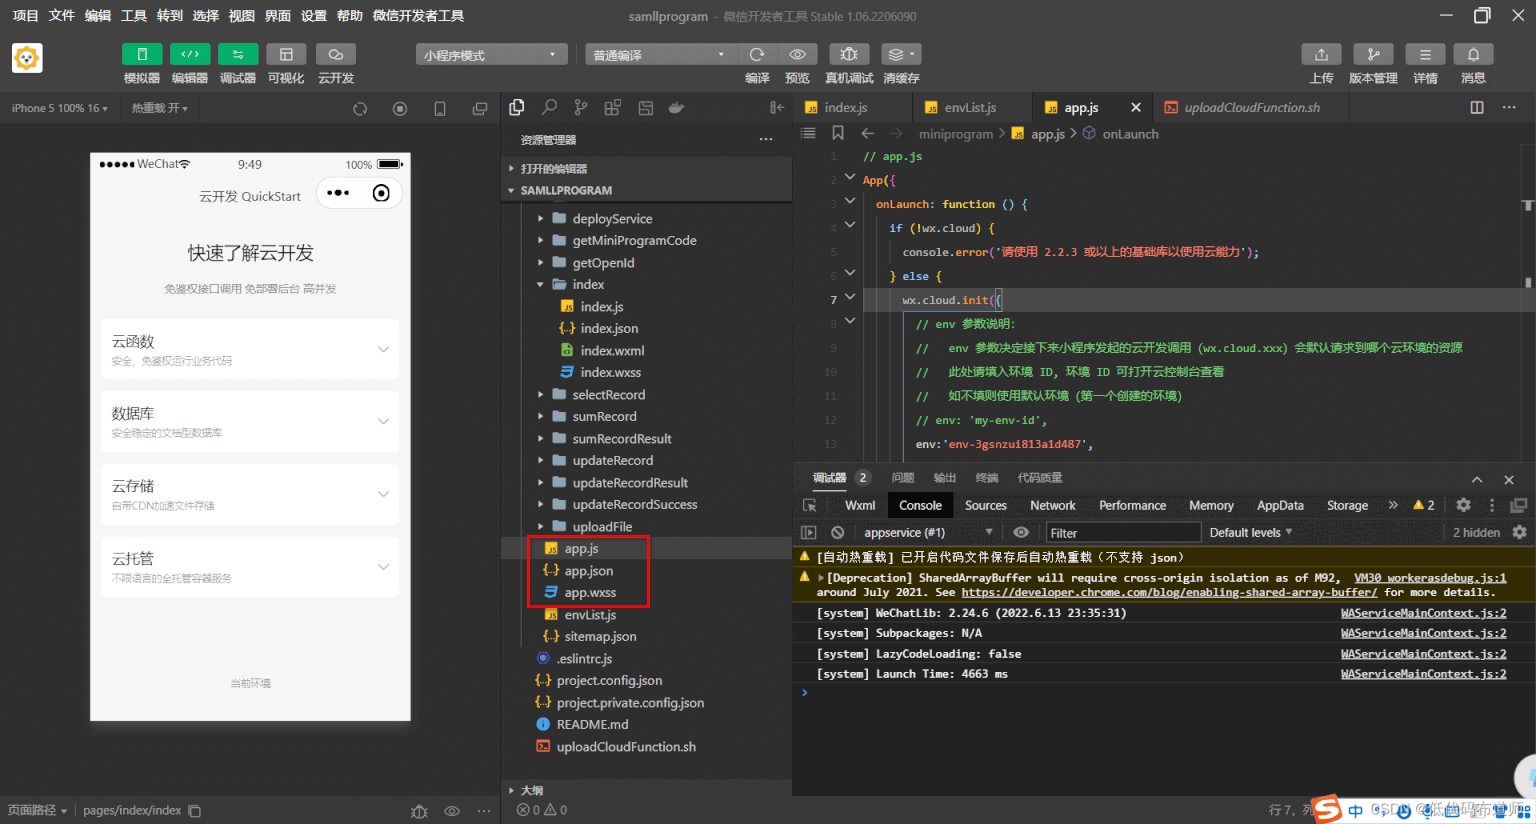1536x824 pixels.
Task: Open WAServiceMainContext.js:2 link for WeChatLib
Action: (x=1423, y=613)
